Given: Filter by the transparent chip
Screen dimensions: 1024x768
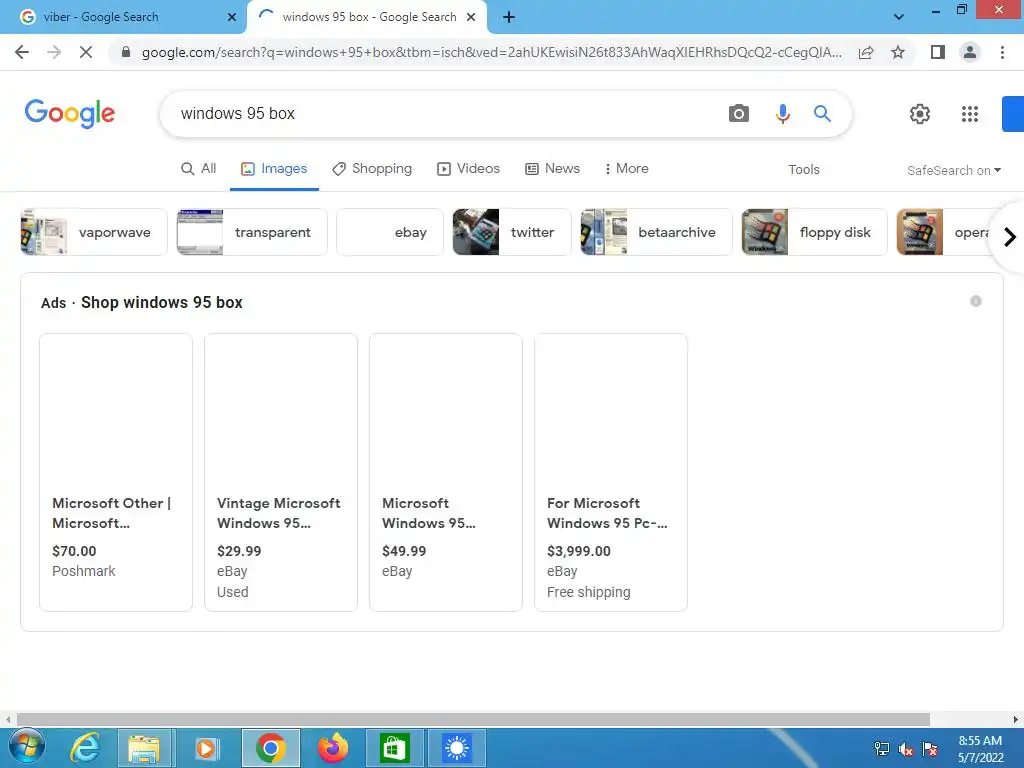Looking at the screenshot, I should click(x=252, y=232).
